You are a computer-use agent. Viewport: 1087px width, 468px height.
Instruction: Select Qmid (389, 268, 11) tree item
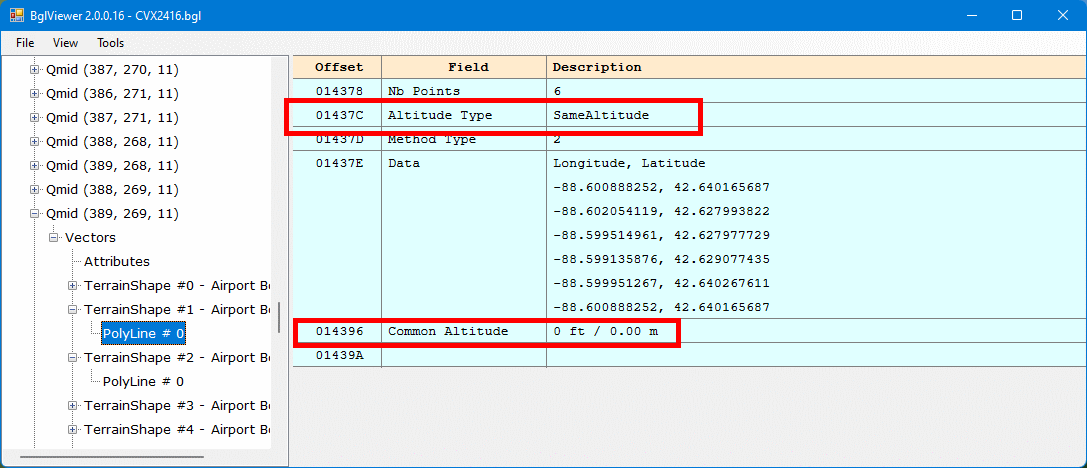click(x=112, y=166)
